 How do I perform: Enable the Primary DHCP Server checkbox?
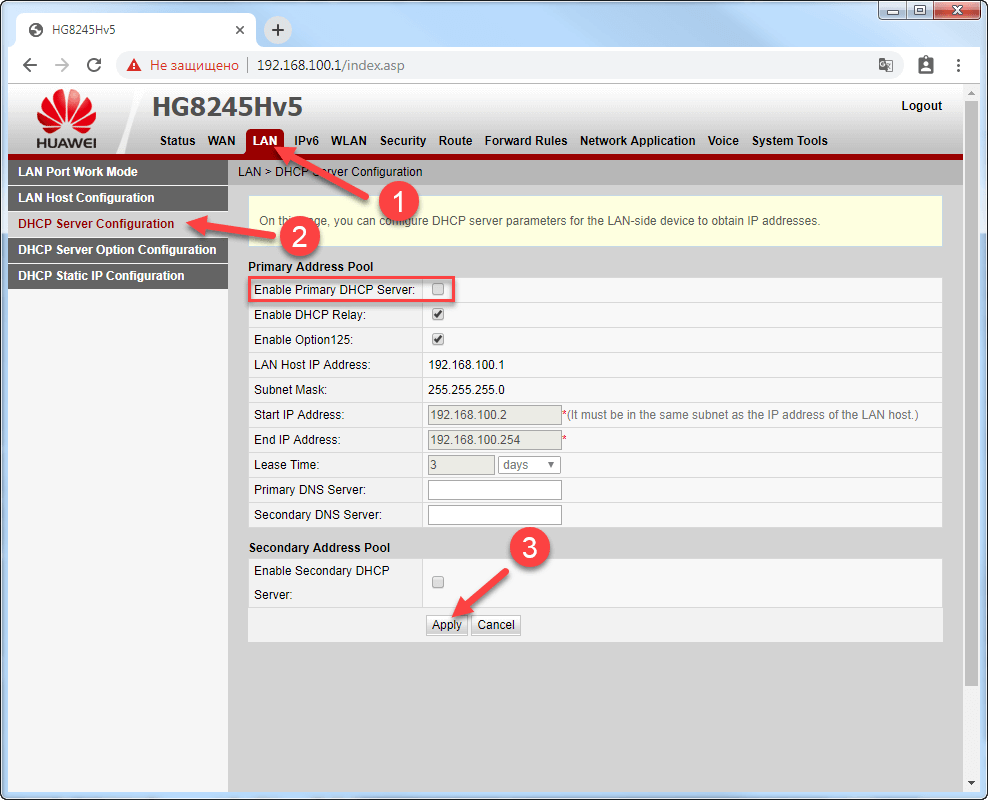437,288
